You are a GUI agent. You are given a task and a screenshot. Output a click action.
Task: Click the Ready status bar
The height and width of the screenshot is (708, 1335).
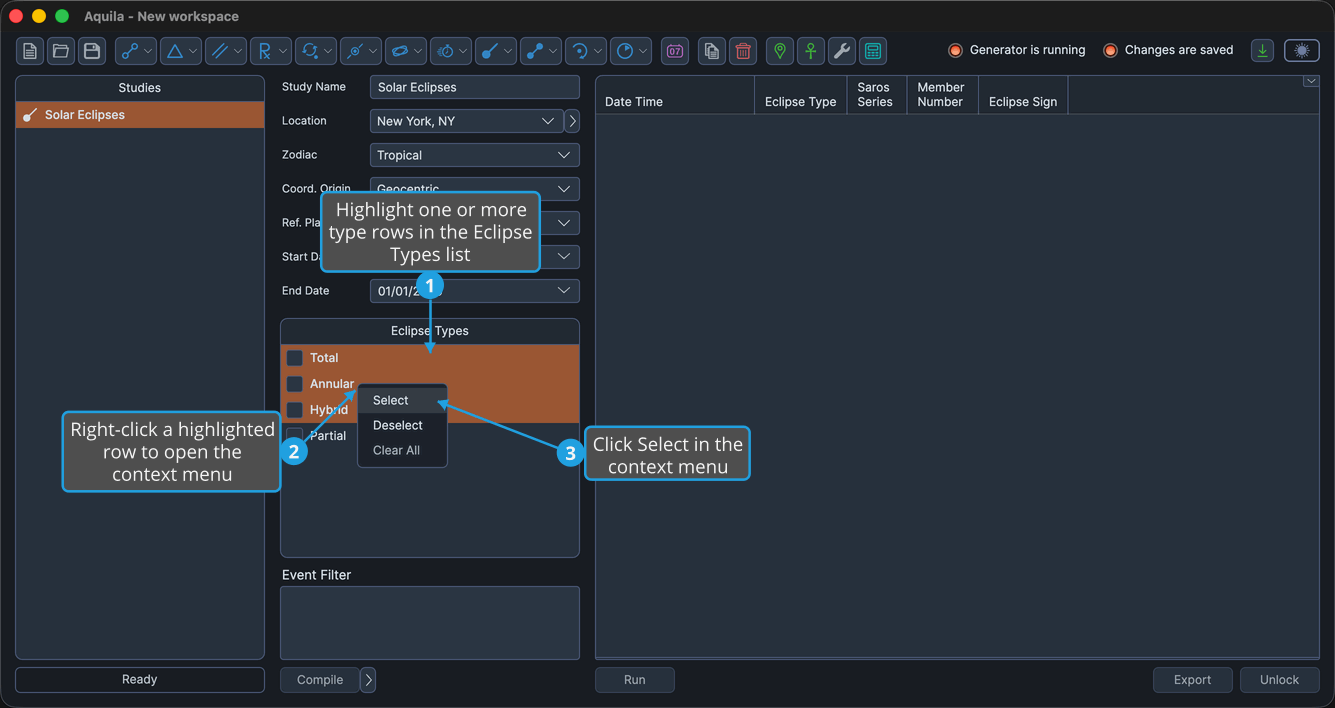(140, 680)
